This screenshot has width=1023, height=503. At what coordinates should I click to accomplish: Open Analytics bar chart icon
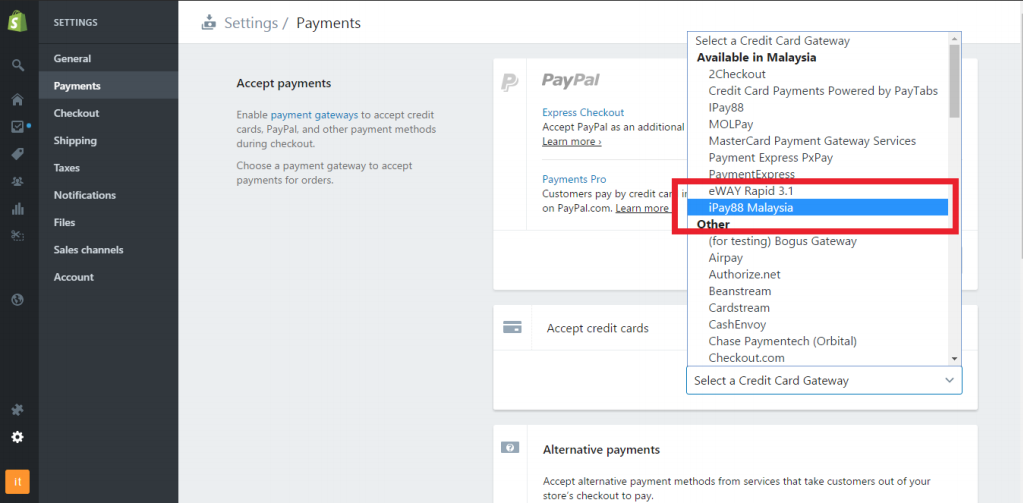click(x=18, y=209)
